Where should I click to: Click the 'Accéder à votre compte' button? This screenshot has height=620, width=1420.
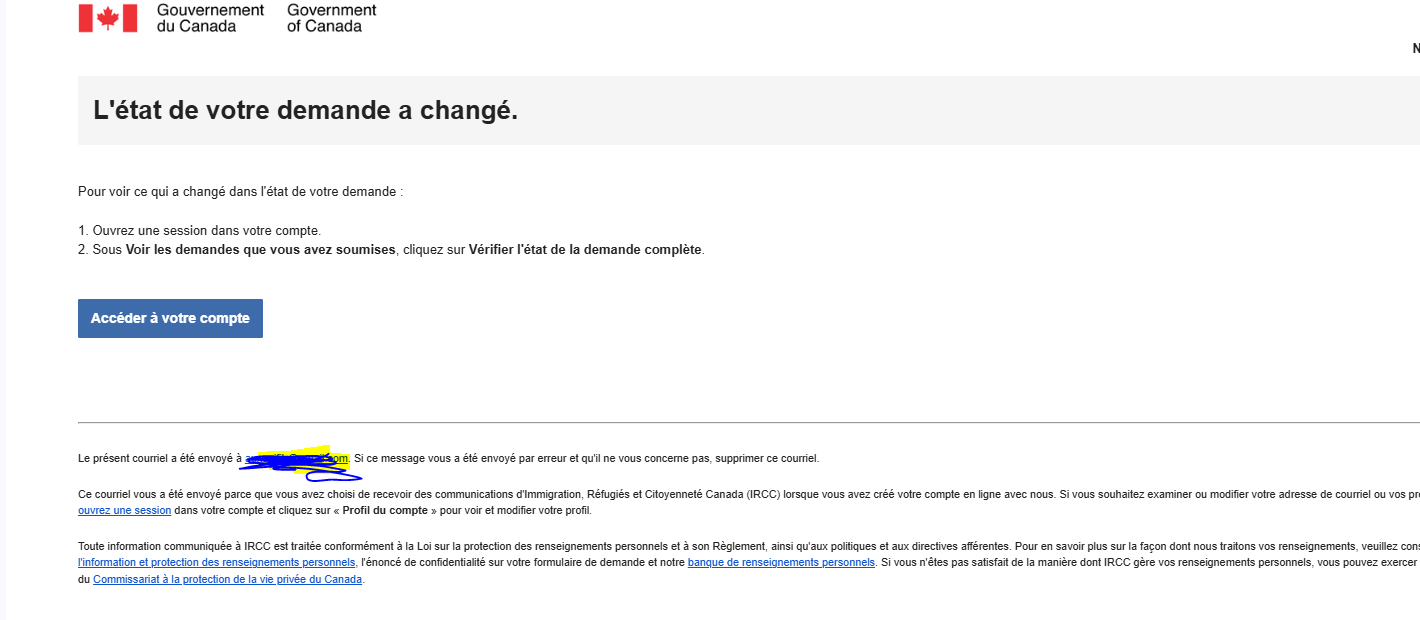(x=170, y=318)
